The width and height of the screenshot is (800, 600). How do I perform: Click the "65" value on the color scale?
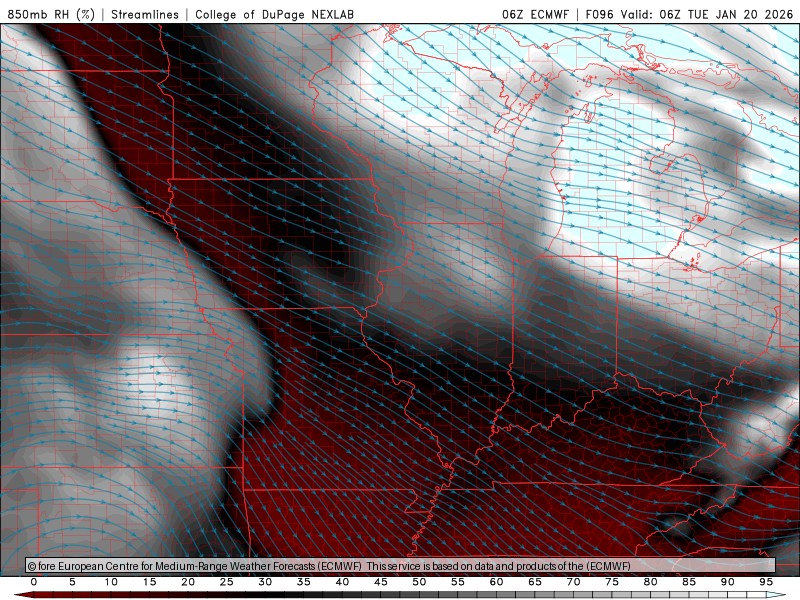(x=535, y=582)
